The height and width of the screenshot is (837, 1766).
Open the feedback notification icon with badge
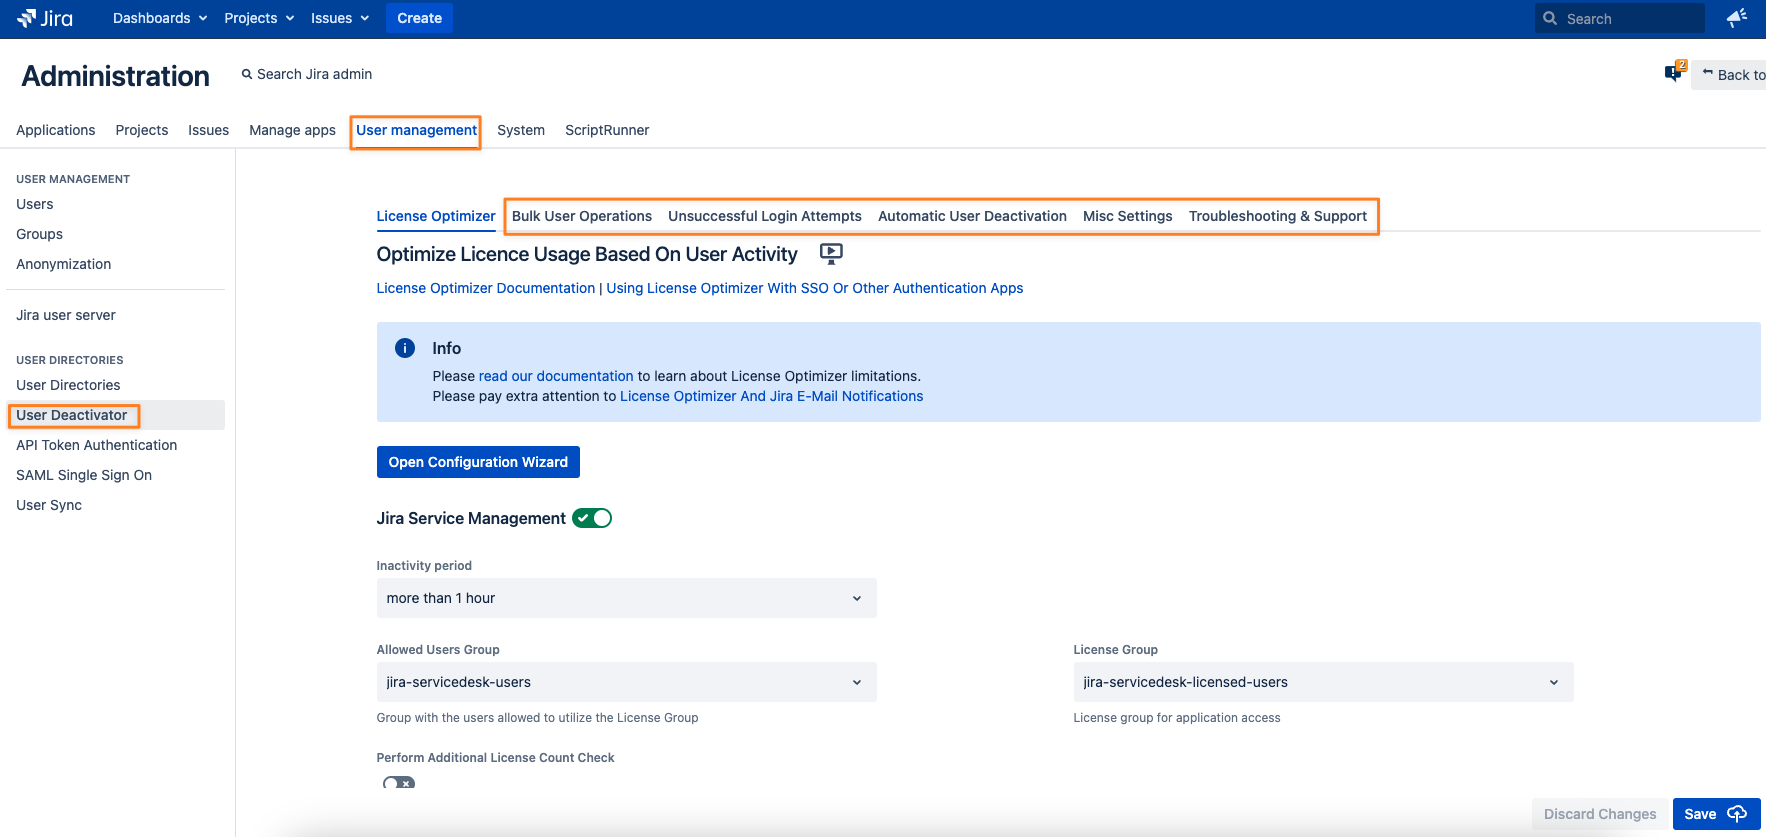[1673, 73]
